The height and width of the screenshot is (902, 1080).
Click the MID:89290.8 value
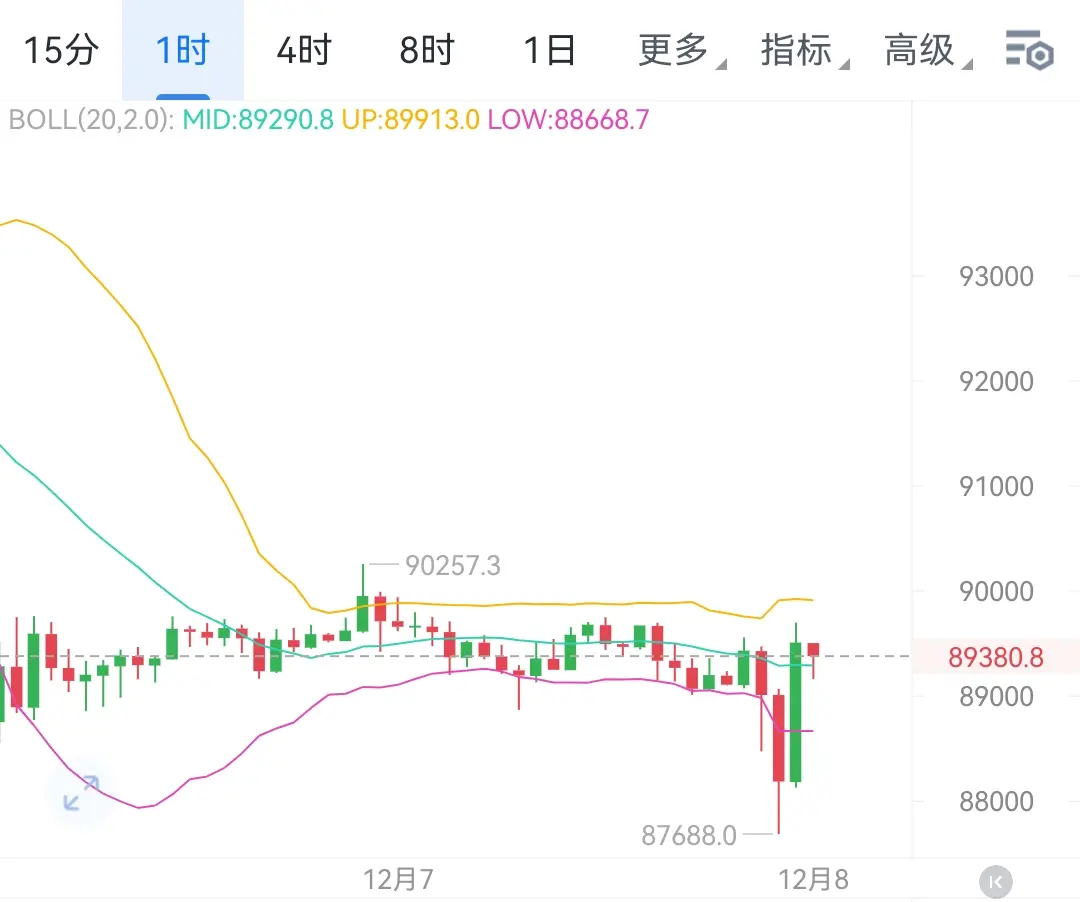point(258,120)
